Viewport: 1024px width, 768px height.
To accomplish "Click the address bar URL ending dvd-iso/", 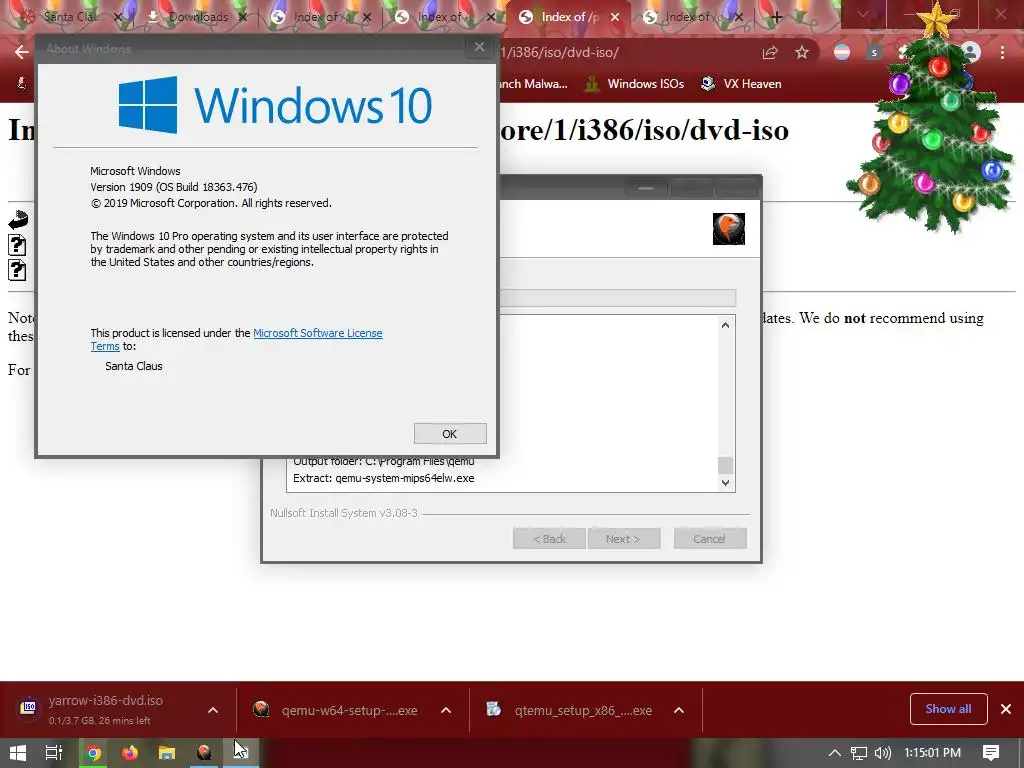I will 559,52.
